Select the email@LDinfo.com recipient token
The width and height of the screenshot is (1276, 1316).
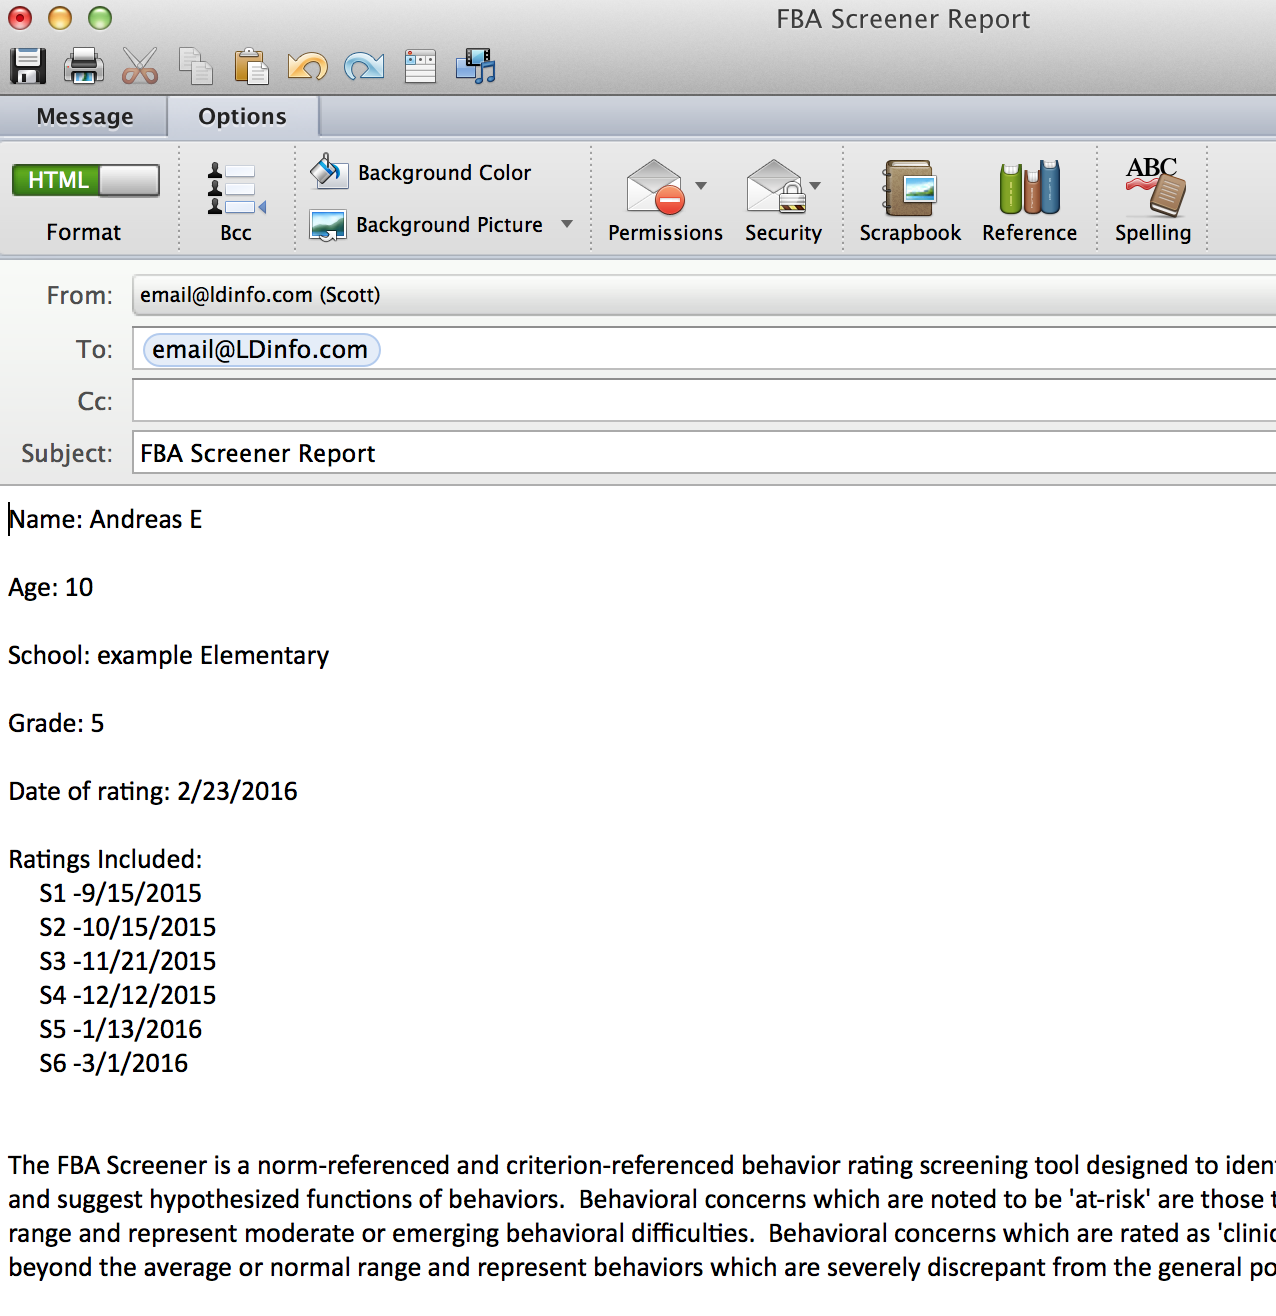coord(261,350)
